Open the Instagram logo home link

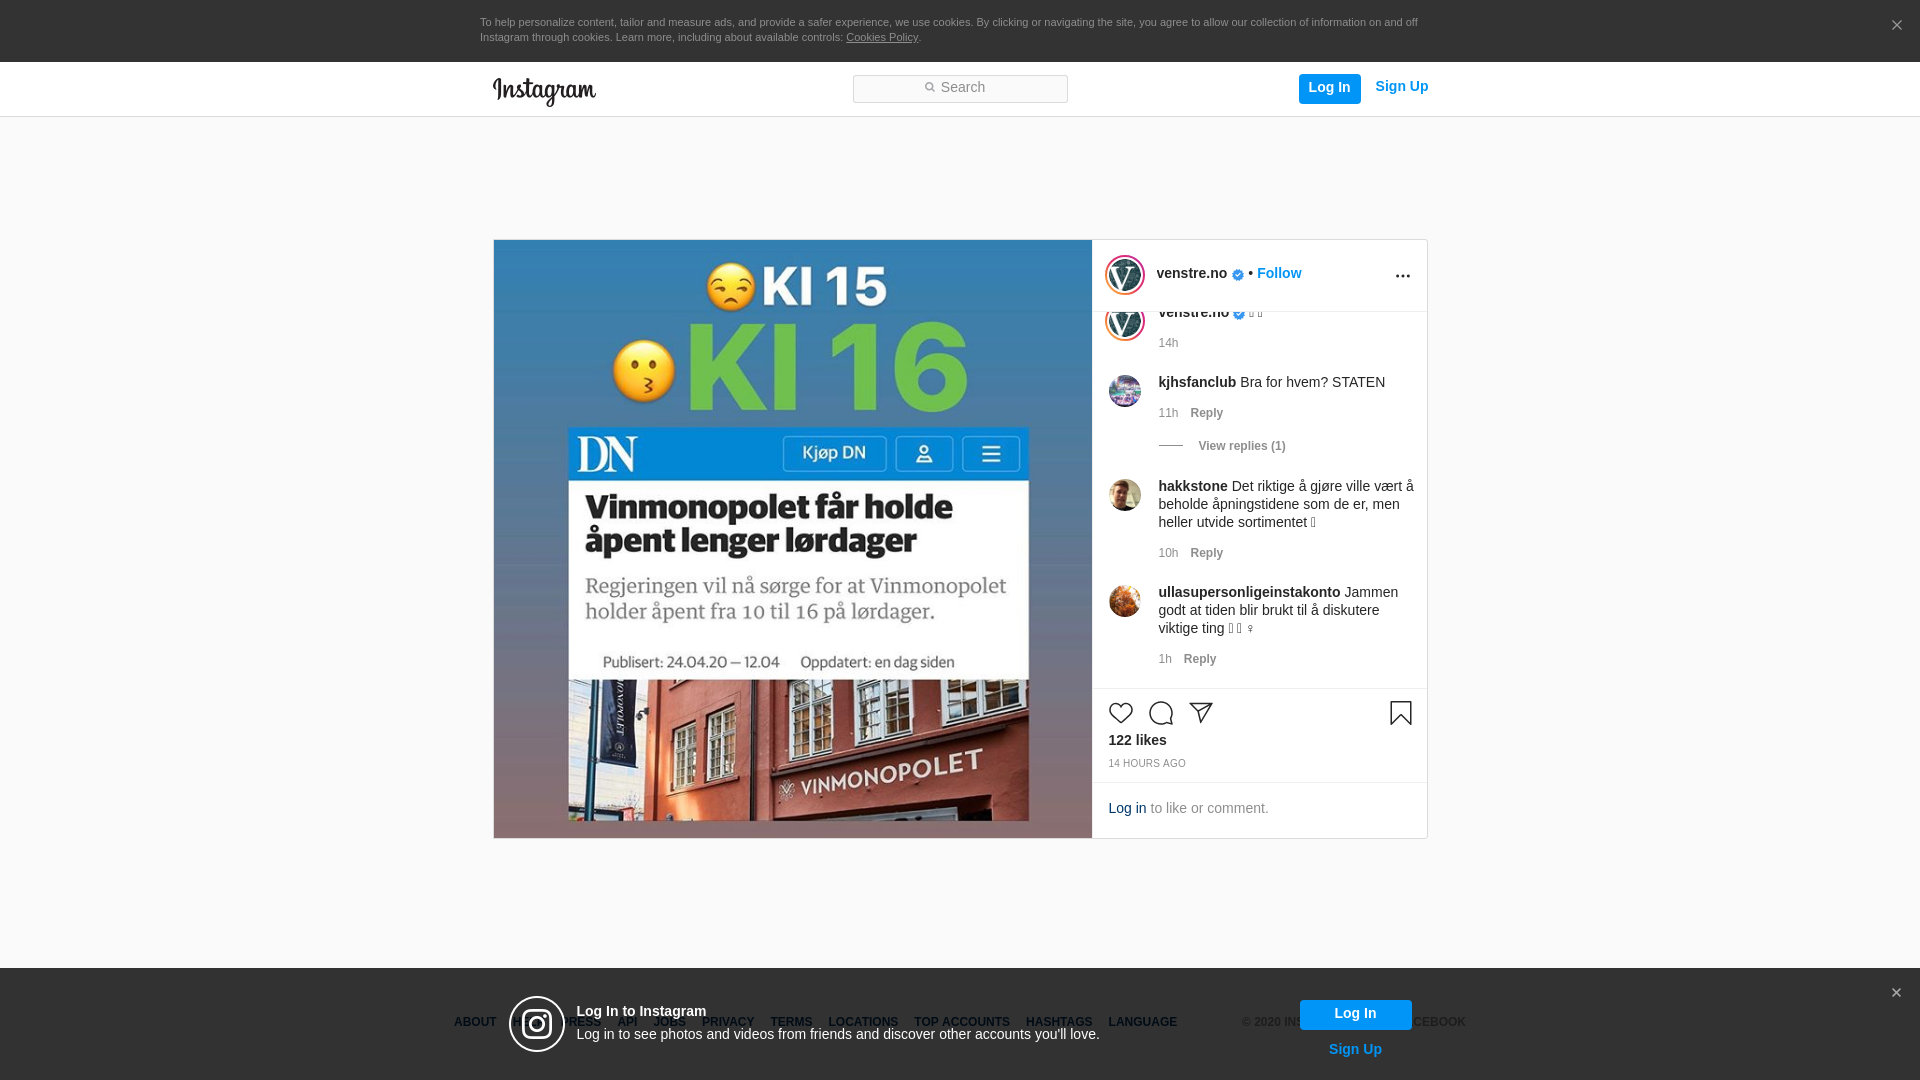click(544, 91)
